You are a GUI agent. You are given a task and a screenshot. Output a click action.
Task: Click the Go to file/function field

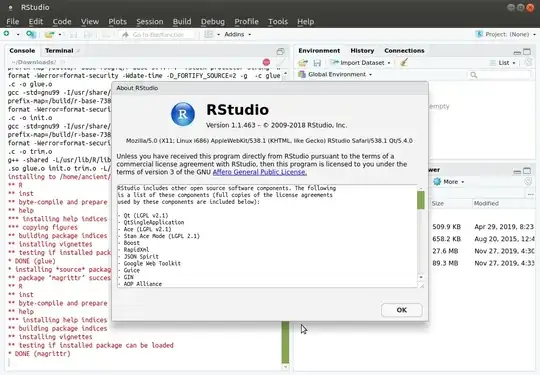pos(156,34)
